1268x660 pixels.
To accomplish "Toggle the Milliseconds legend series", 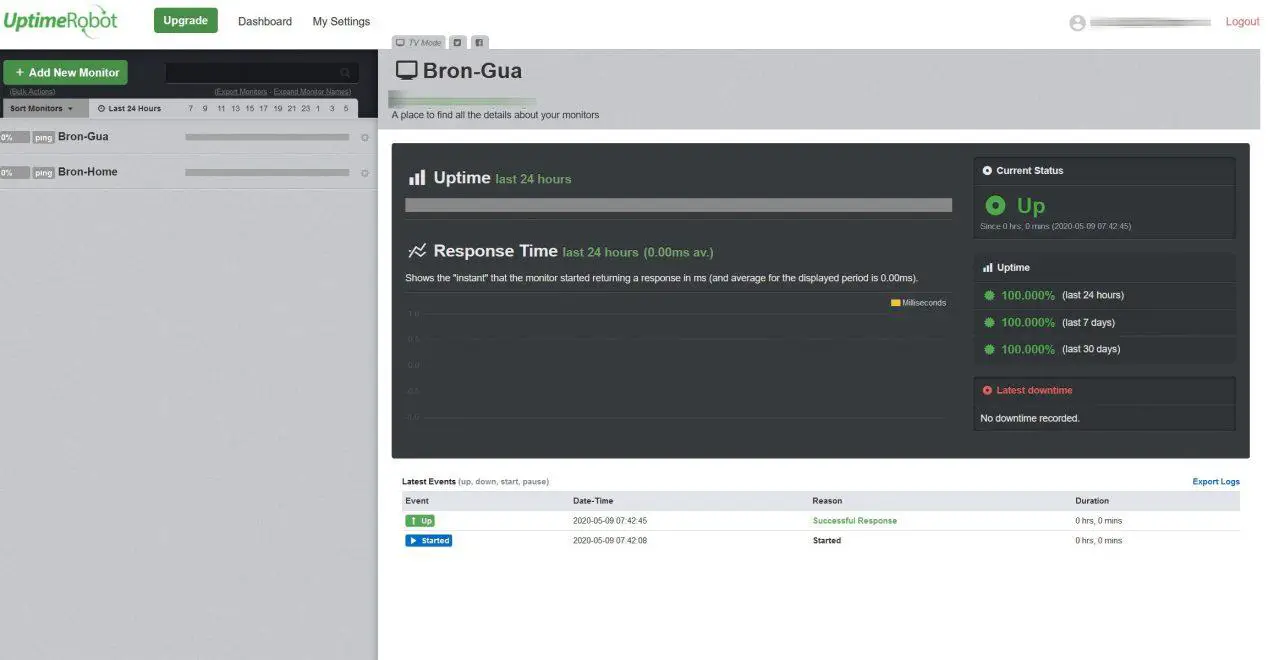I will 918,303.
